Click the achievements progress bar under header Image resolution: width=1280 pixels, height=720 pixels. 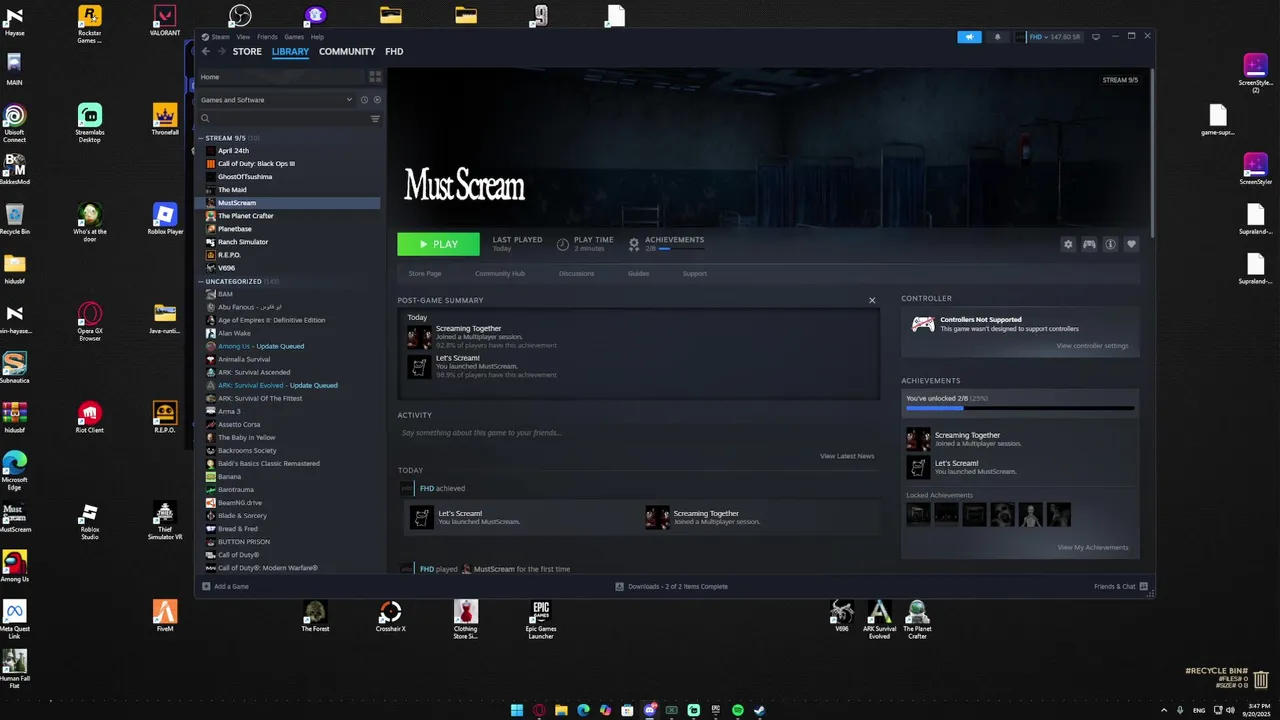click(680, 248)
